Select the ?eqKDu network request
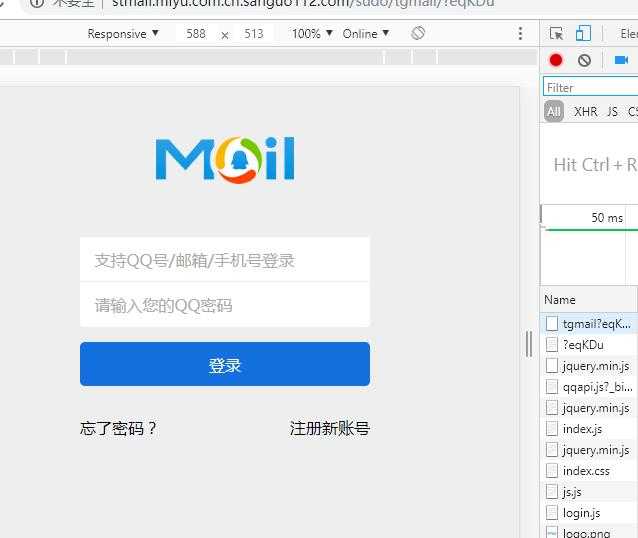 click(589, 344)
